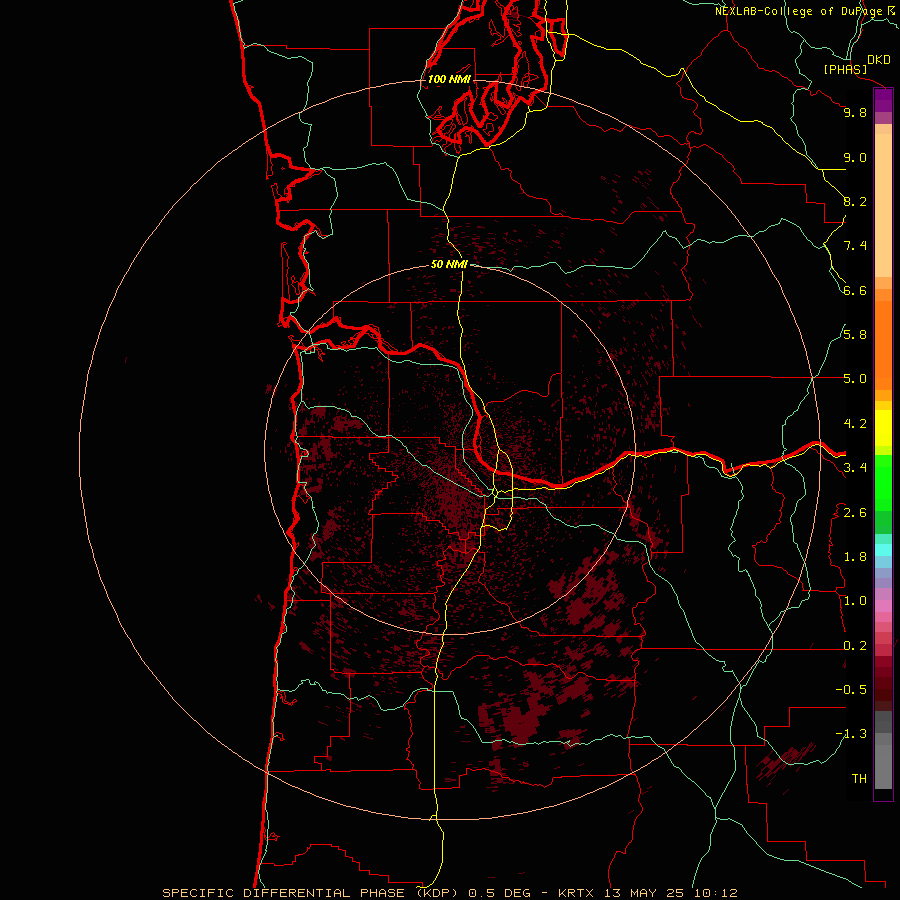Pick the light peach color bar segment
The height and width of the screenshot is (900, 900).
883,205
